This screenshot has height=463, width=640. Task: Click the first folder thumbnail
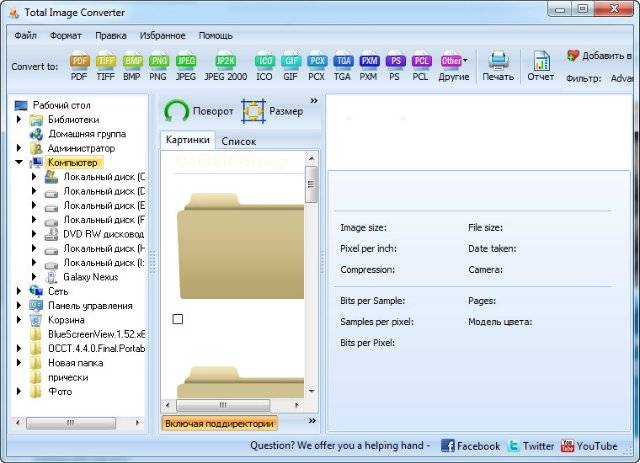pyautogui.click(x=241, y=246)
